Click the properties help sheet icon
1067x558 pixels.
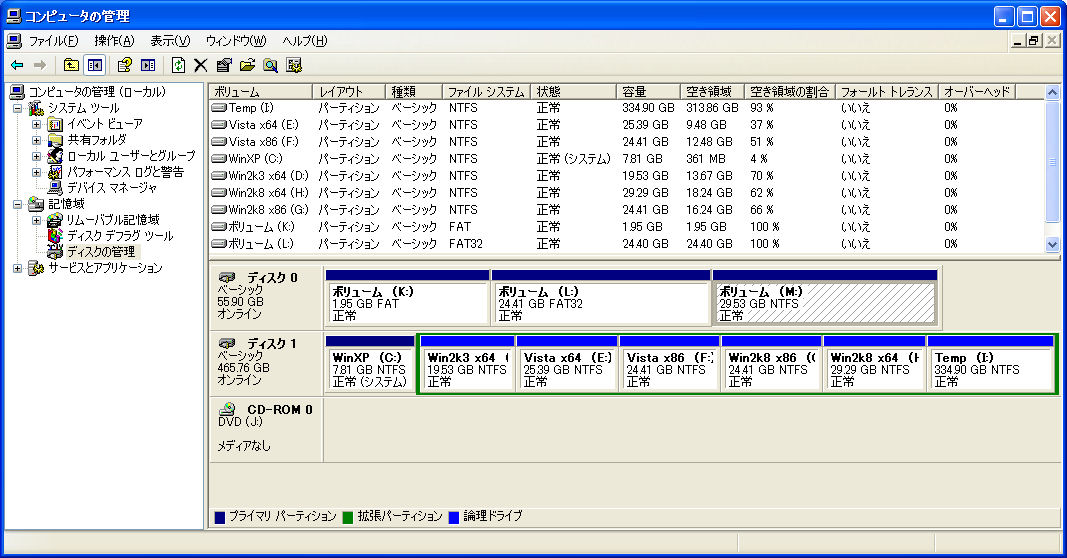tap(125, 65)
